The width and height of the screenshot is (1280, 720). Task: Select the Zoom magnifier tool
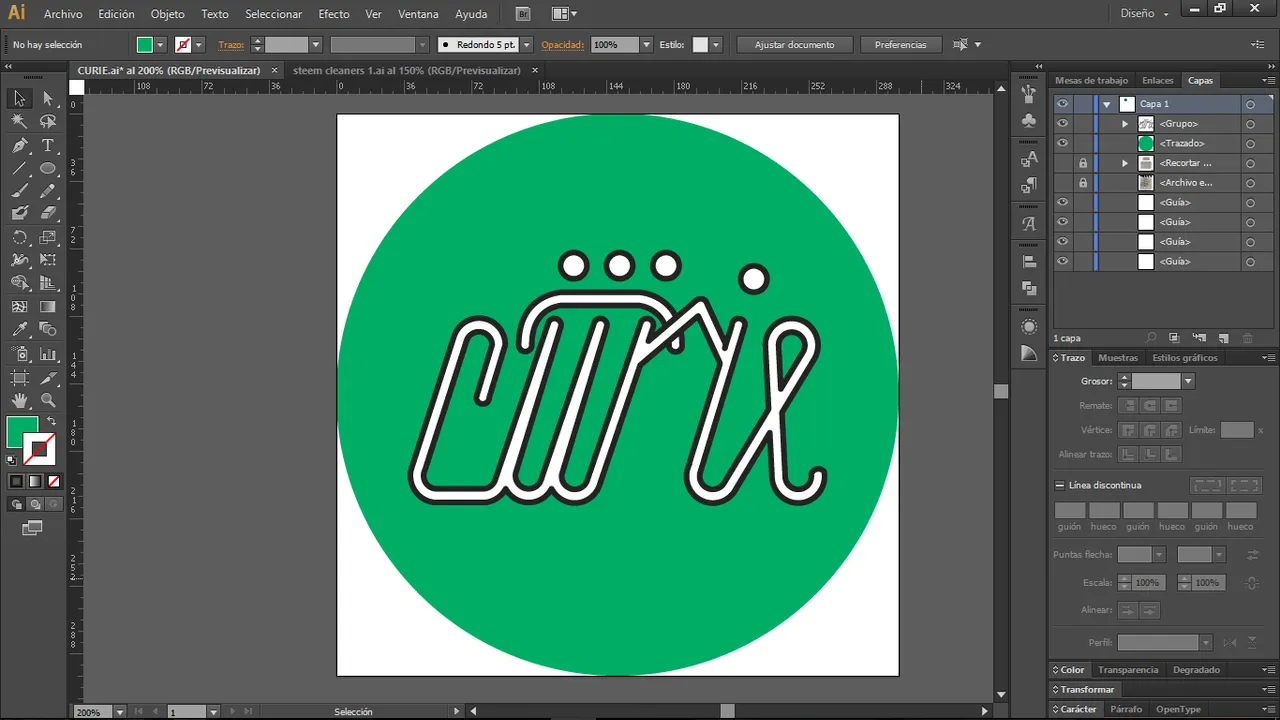47,400
